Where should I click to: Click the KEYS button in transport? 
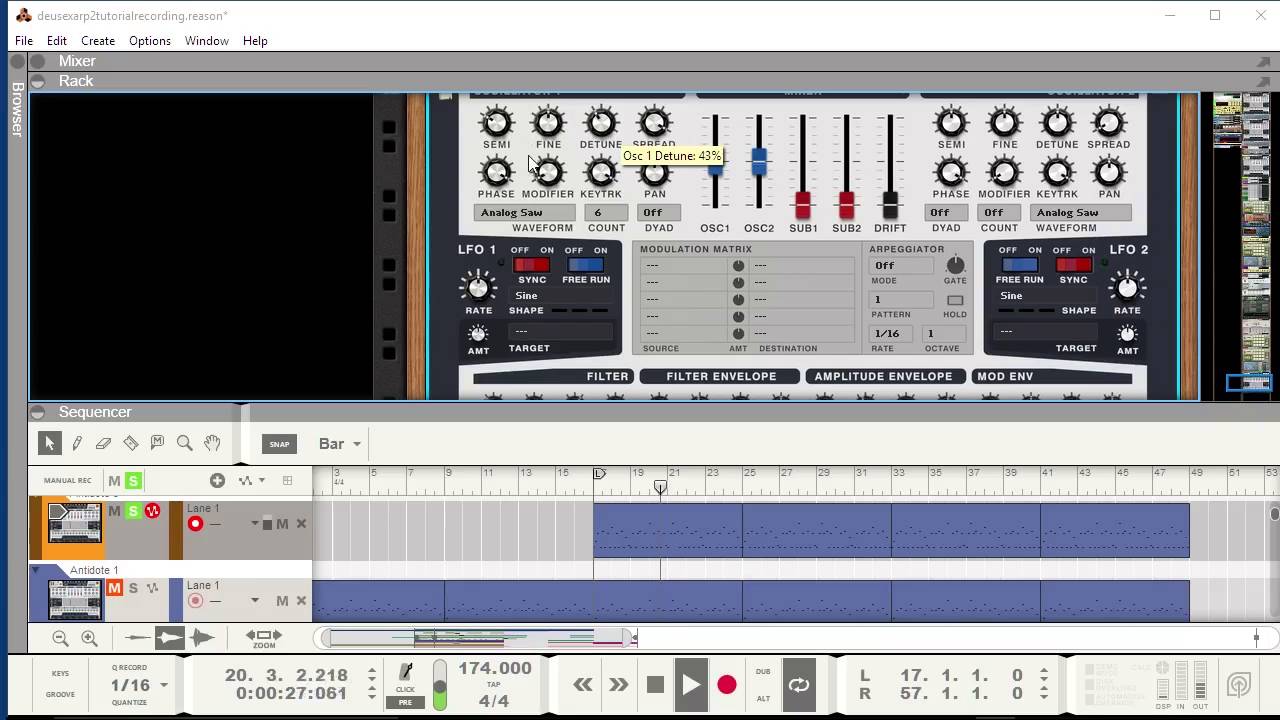coord(60,674)
